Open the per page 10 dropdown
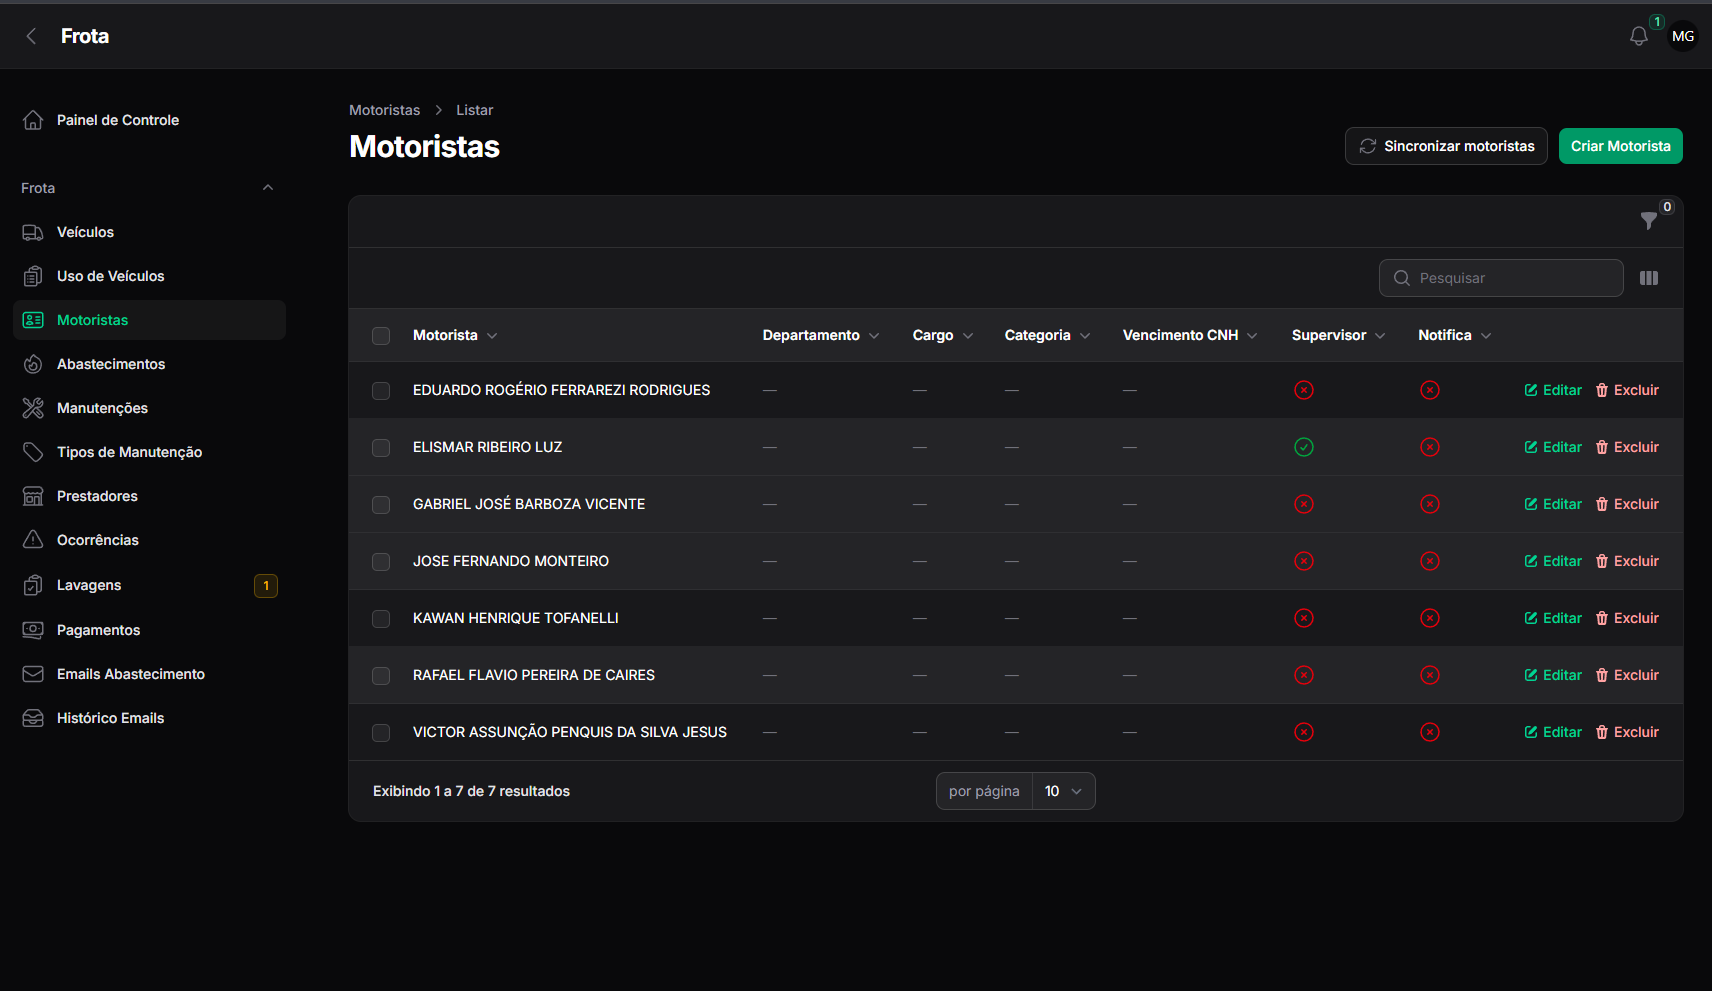 click(1063, 791)
